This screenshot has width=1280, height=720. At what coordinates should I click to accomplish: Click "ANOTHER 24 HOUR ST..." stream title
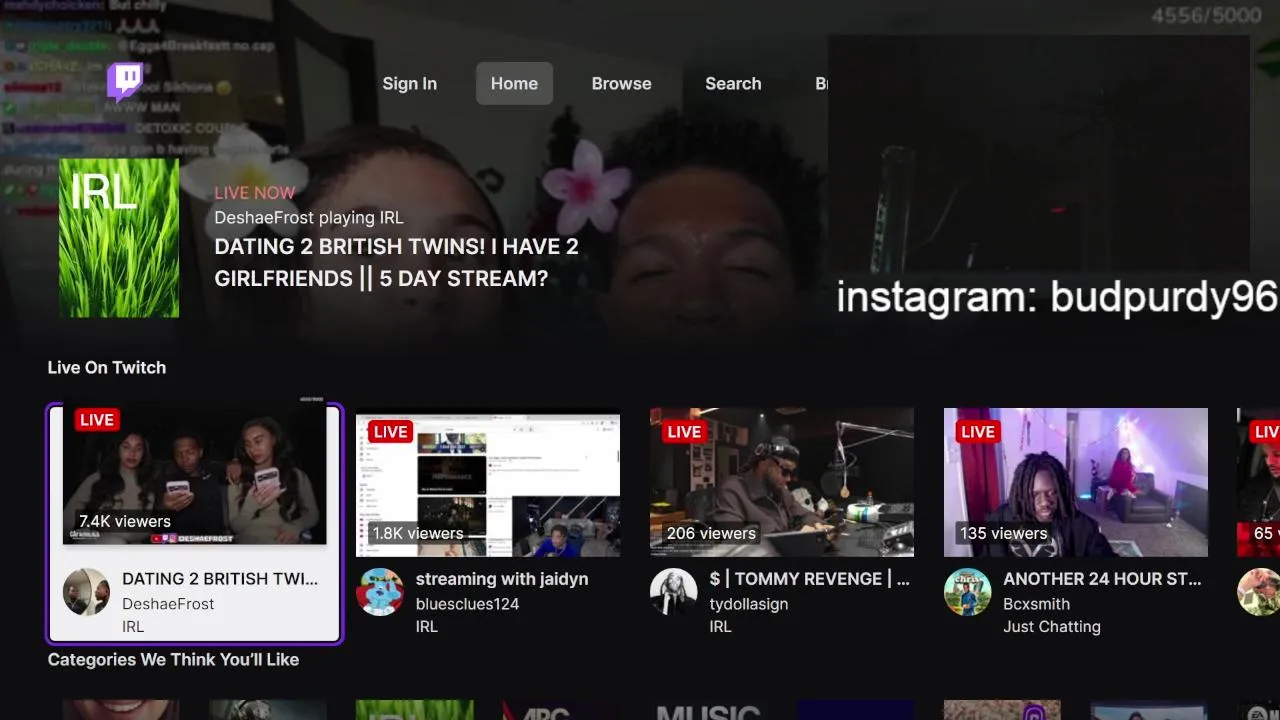1103,579
